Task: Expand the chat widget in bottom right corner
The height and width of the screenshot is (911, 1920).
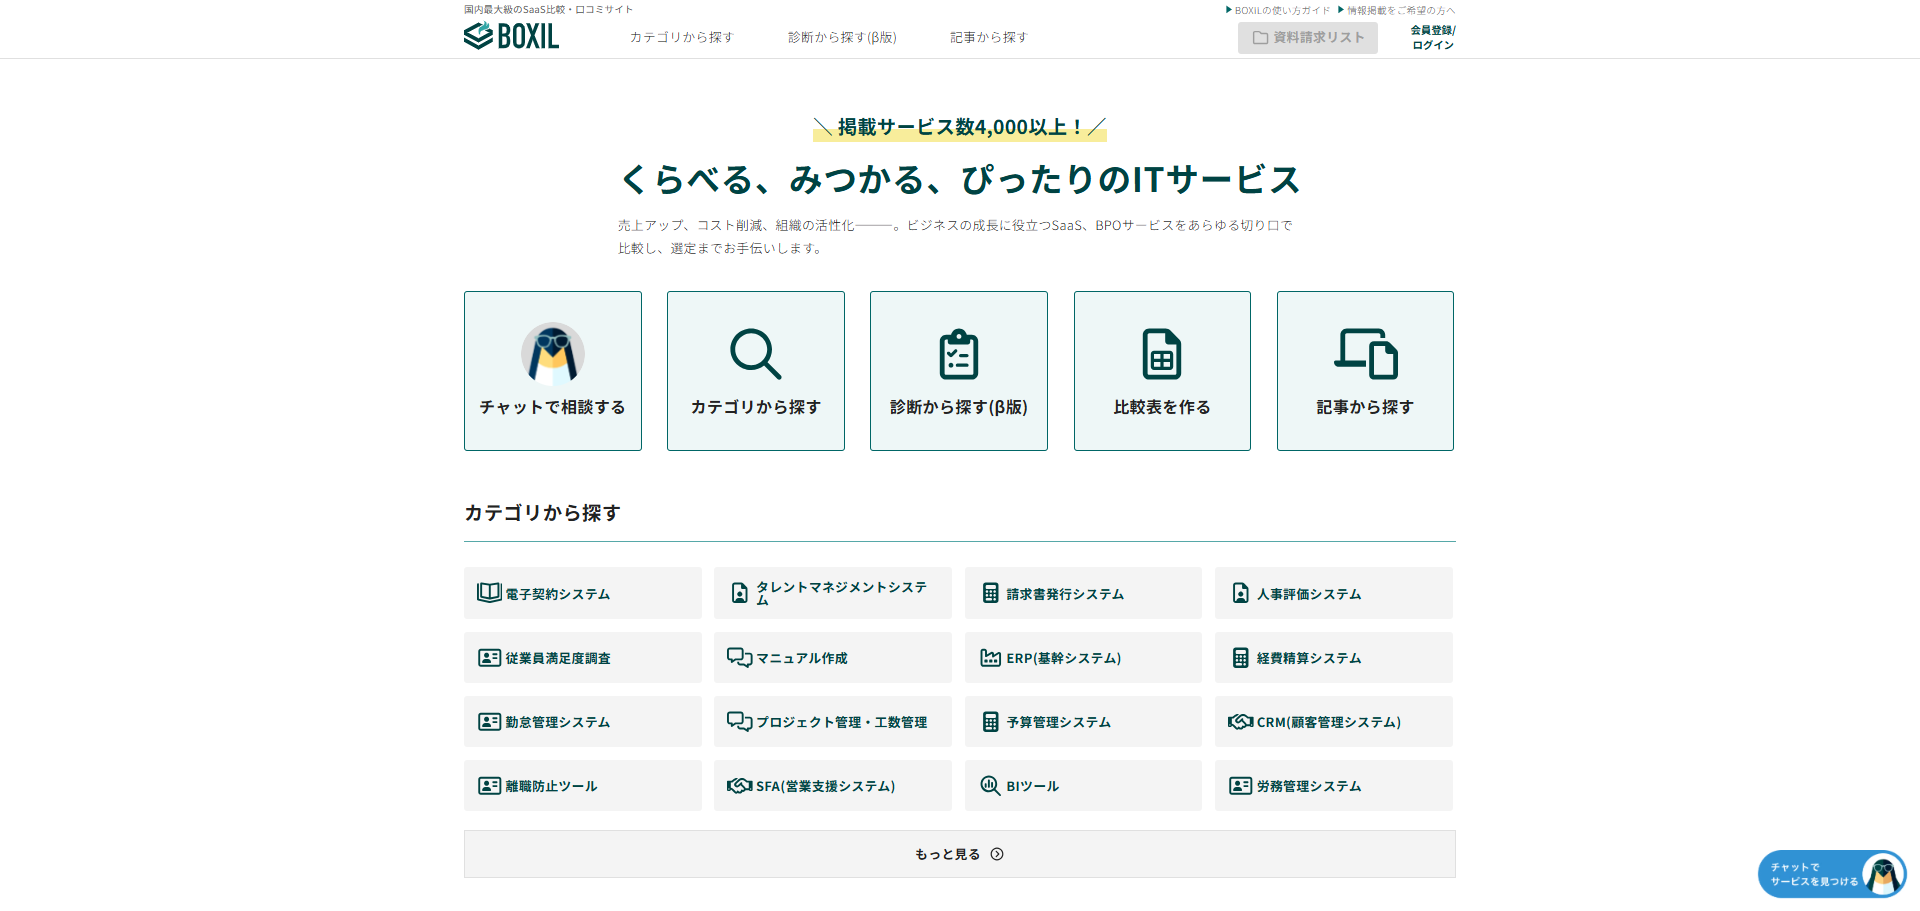Action: click(1831, 873)
